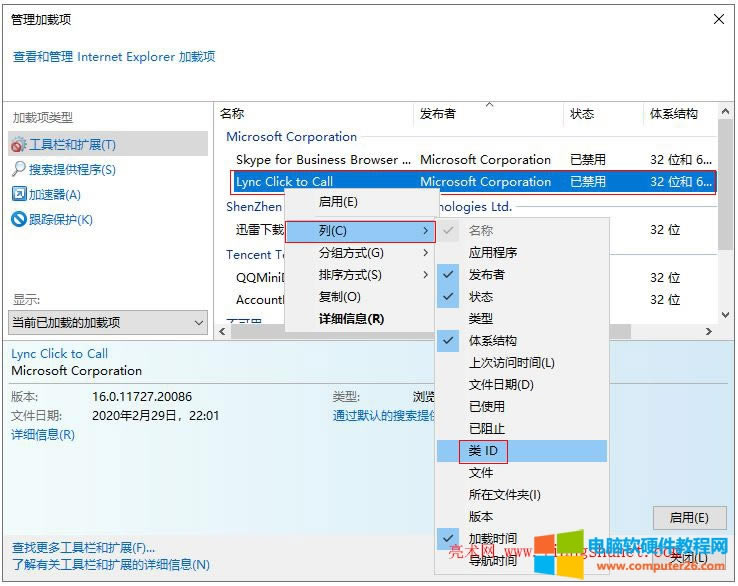738x586 pixels.
Task: Expand the 分组方式(G) submenu
Action: [x=358, y=253]
